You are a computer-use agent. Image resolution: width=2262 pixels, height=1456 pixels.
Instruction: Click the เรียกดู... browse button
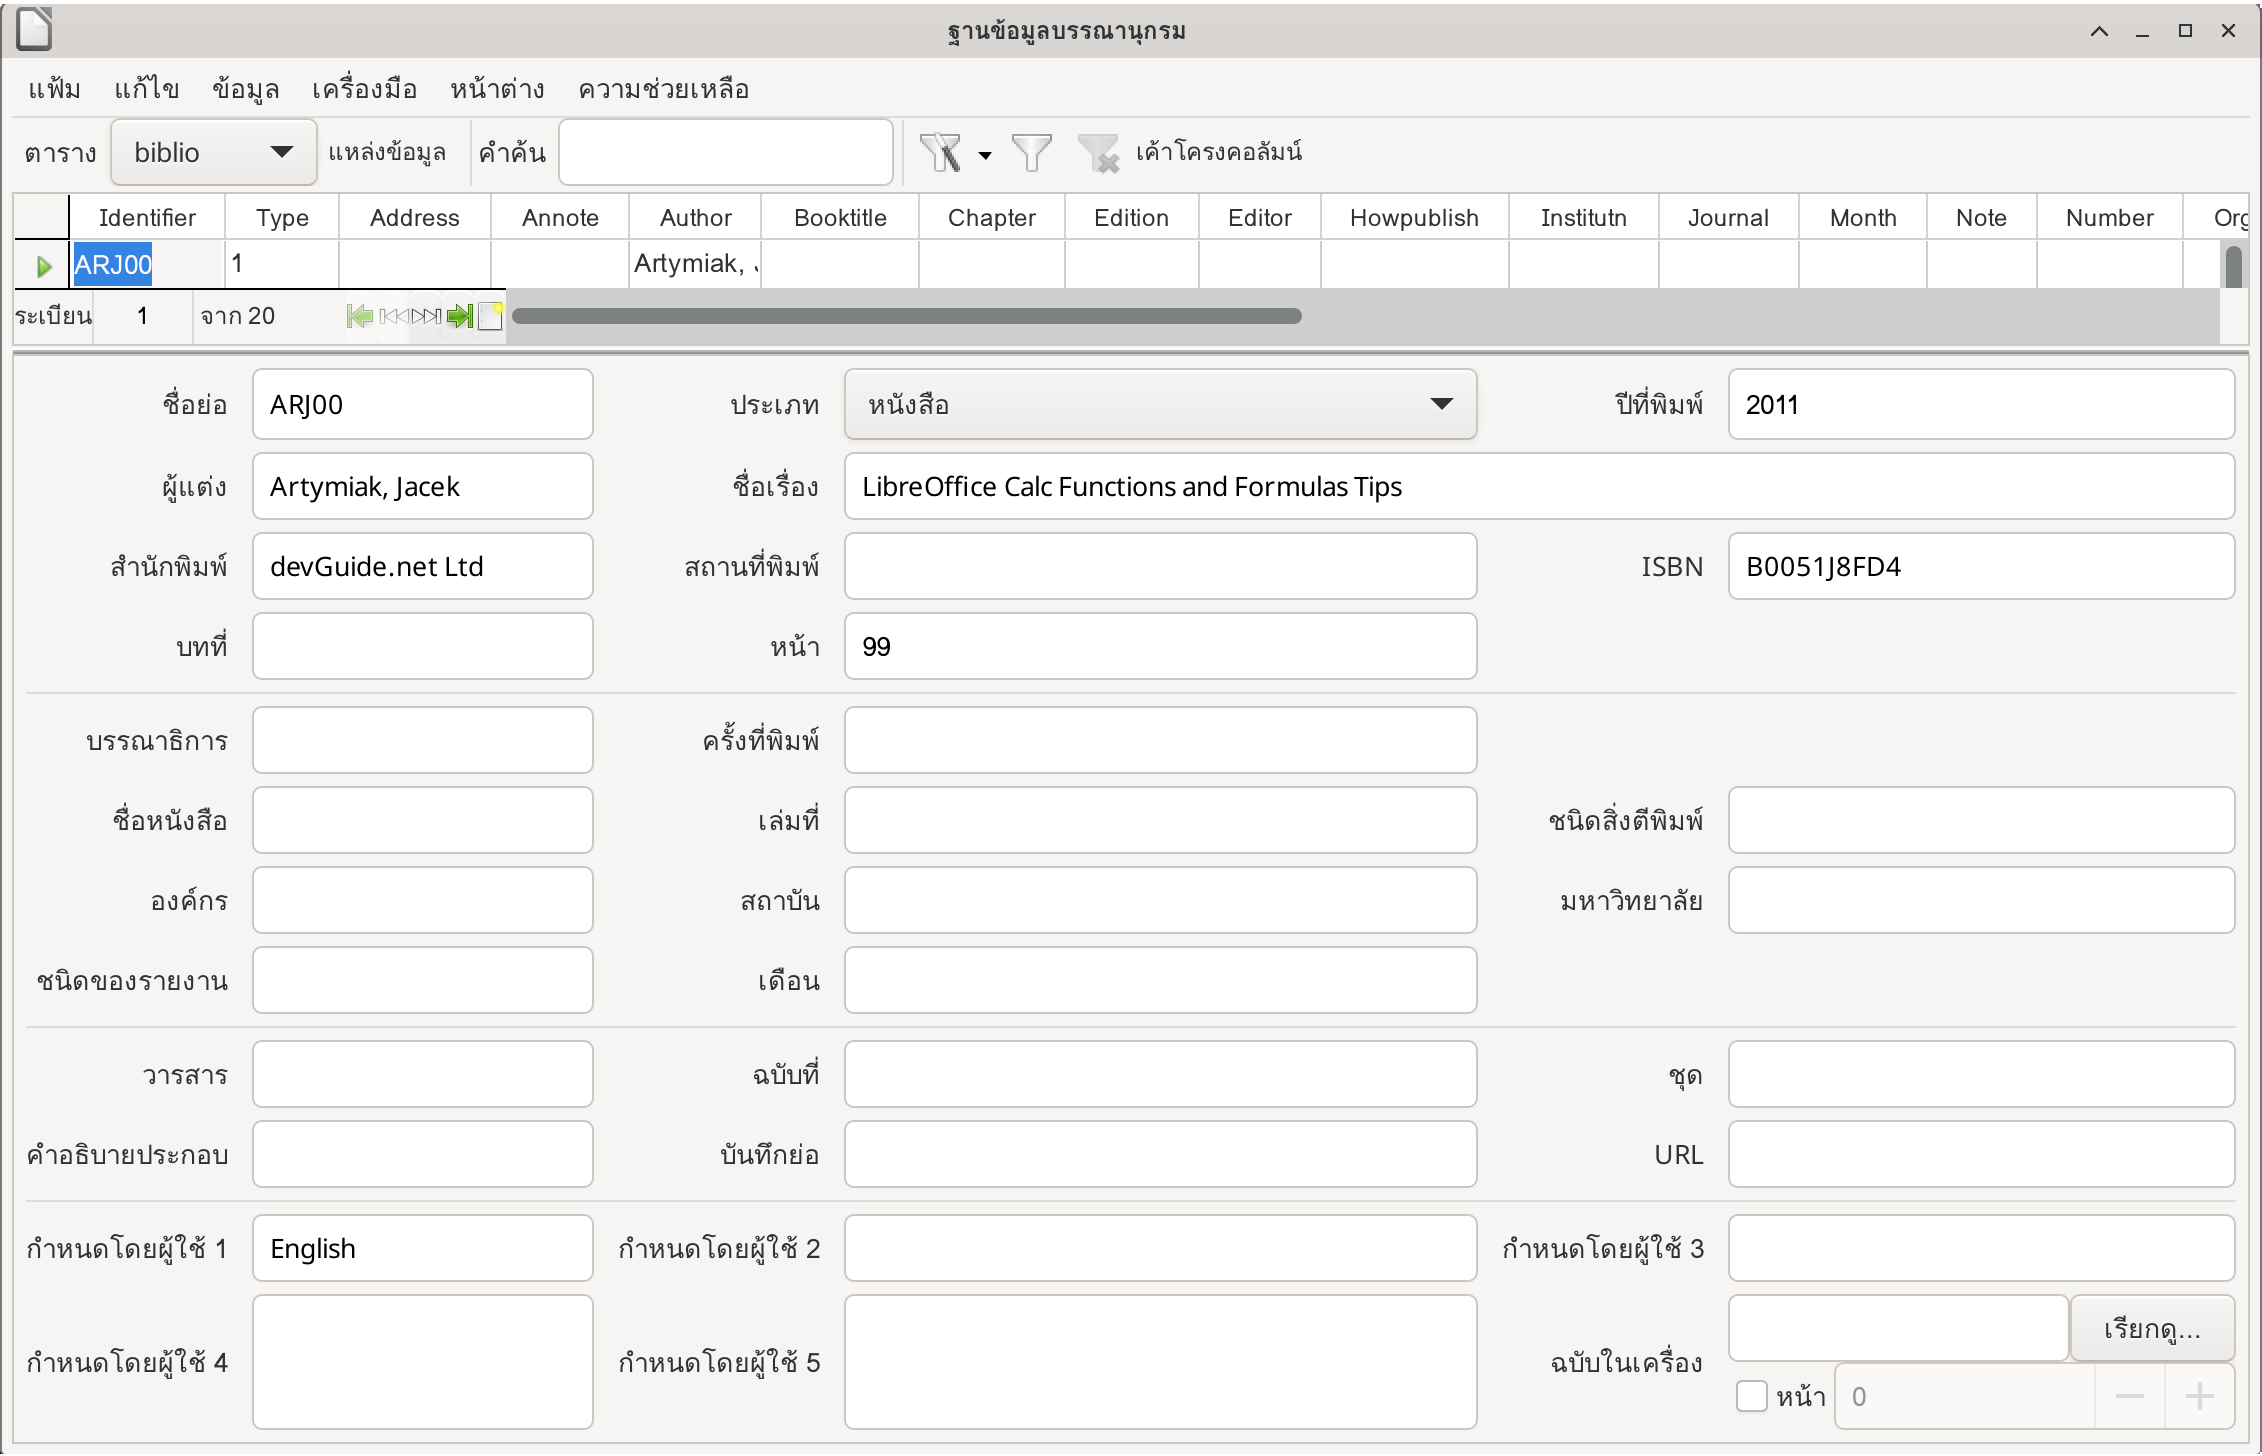tap(2152, 1329)
